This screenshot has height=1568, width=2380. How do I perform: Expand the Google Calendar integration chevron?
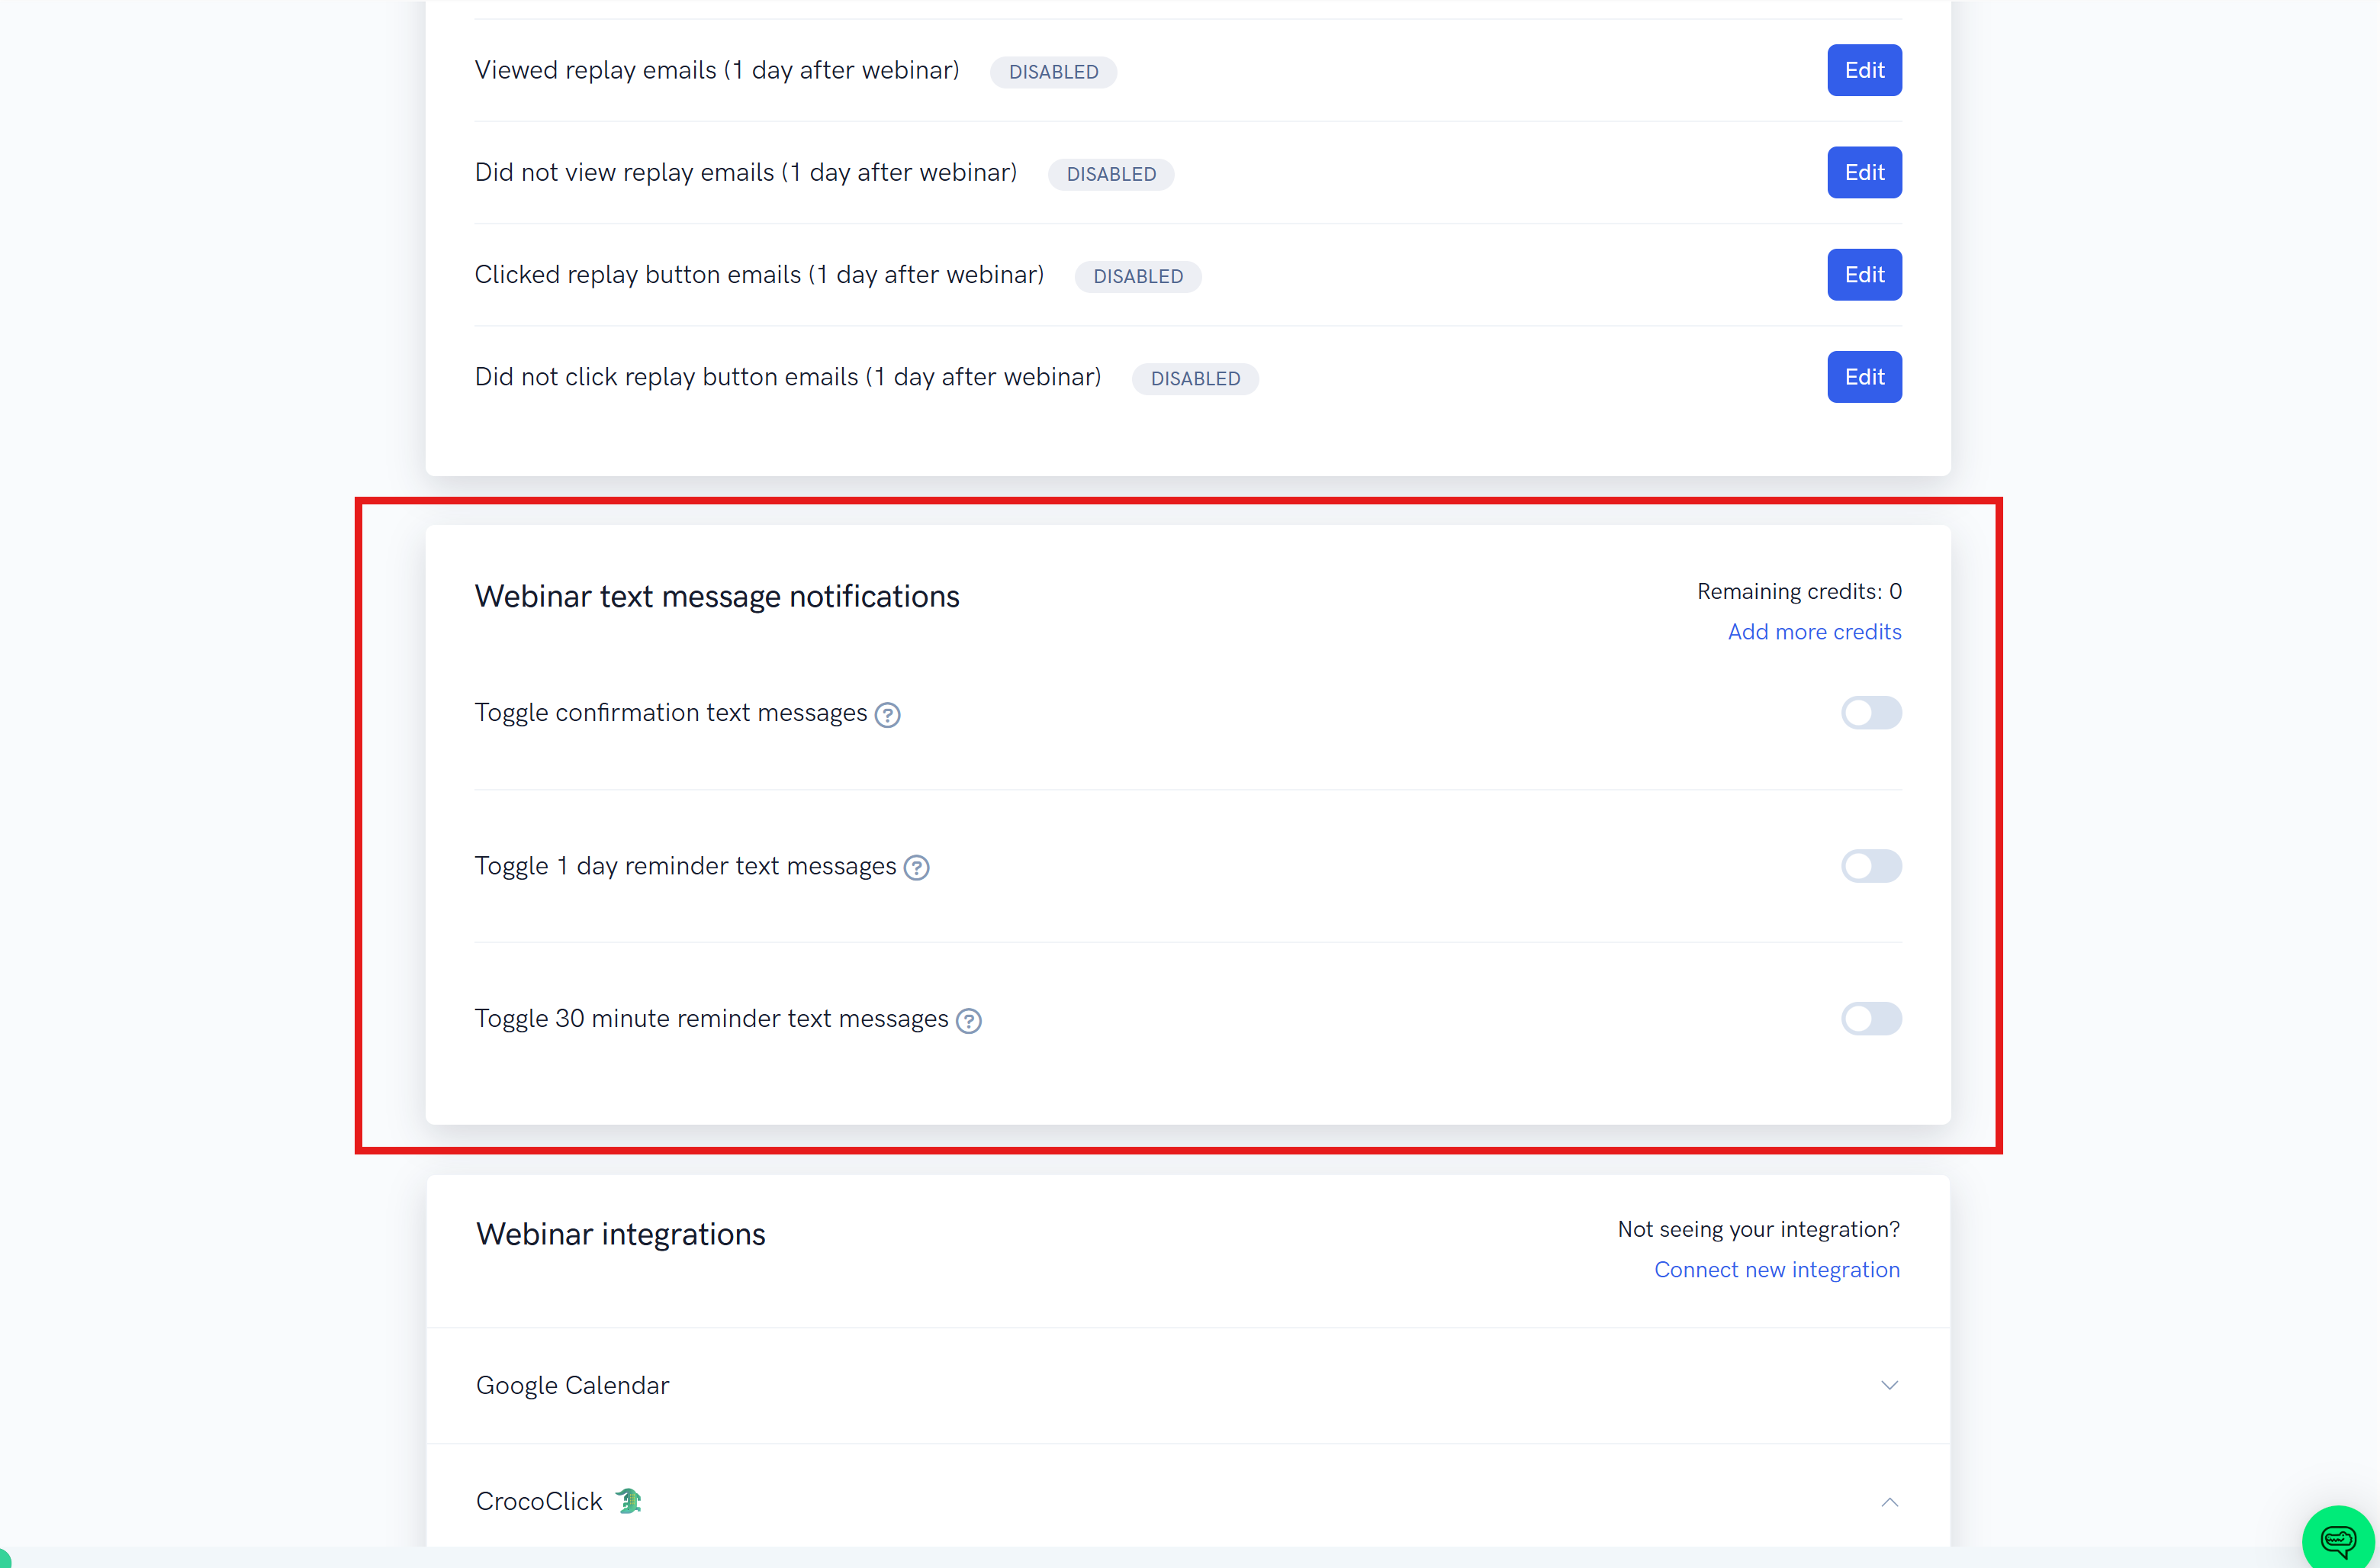click(x=1889, y=1385)
